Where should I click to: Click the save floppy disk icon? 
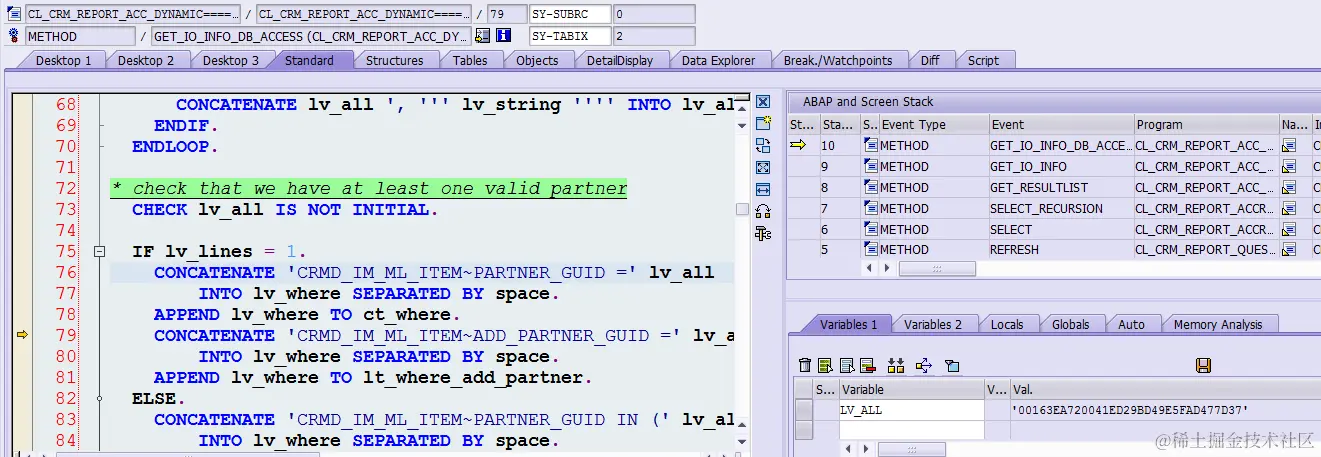(x=1203, y=365)
